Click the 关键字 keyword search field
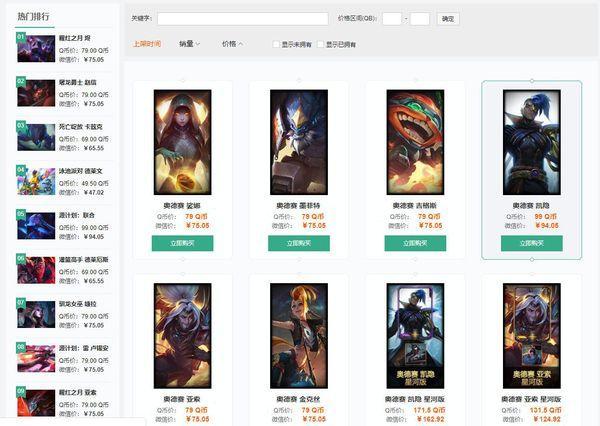This screenshot has width=600, height=426. coord(243,18)
